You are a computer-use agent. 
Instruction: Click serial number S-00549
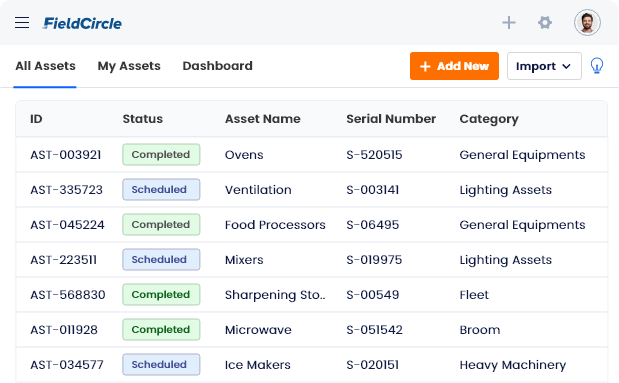pos(373,295)
